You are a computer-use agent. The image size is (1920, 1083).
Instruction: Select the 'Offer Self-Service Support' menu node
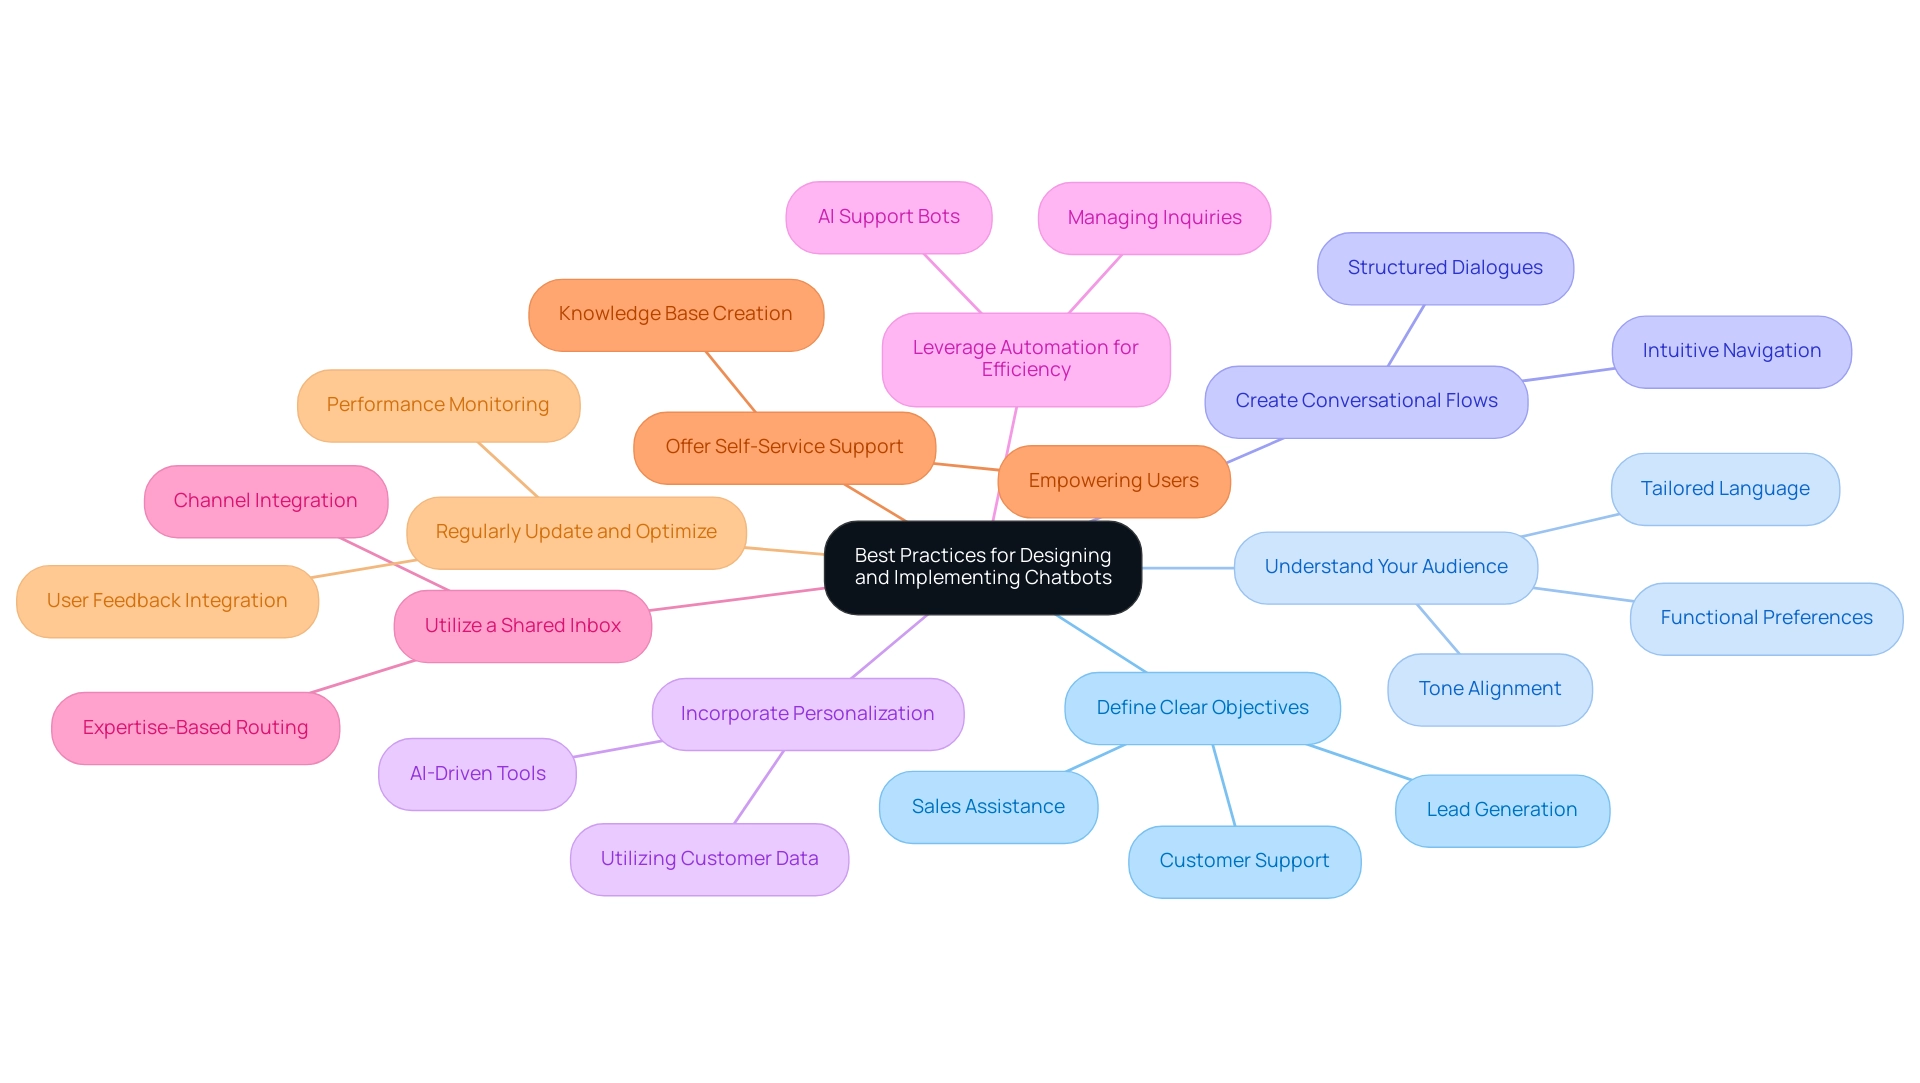[785, 446]
